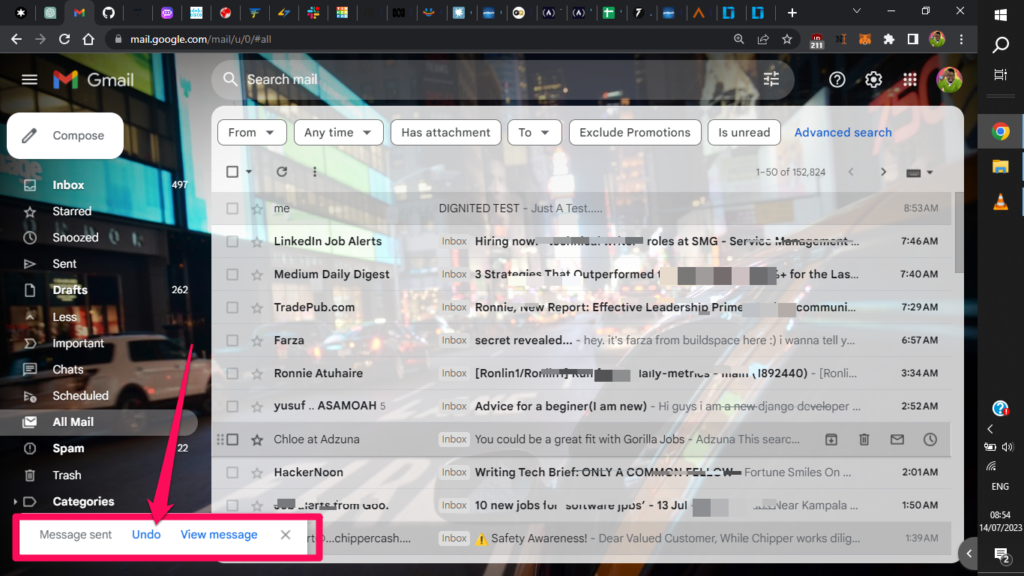Show search options filter icon

pyautogui.click(x=771, y=80)
